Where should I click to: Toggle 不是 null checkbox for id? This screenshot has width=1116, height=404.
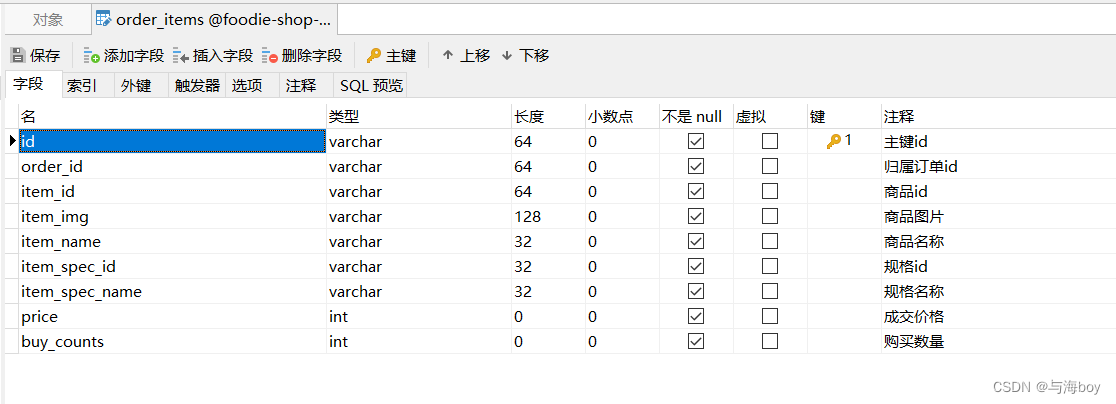pos(696,142)
